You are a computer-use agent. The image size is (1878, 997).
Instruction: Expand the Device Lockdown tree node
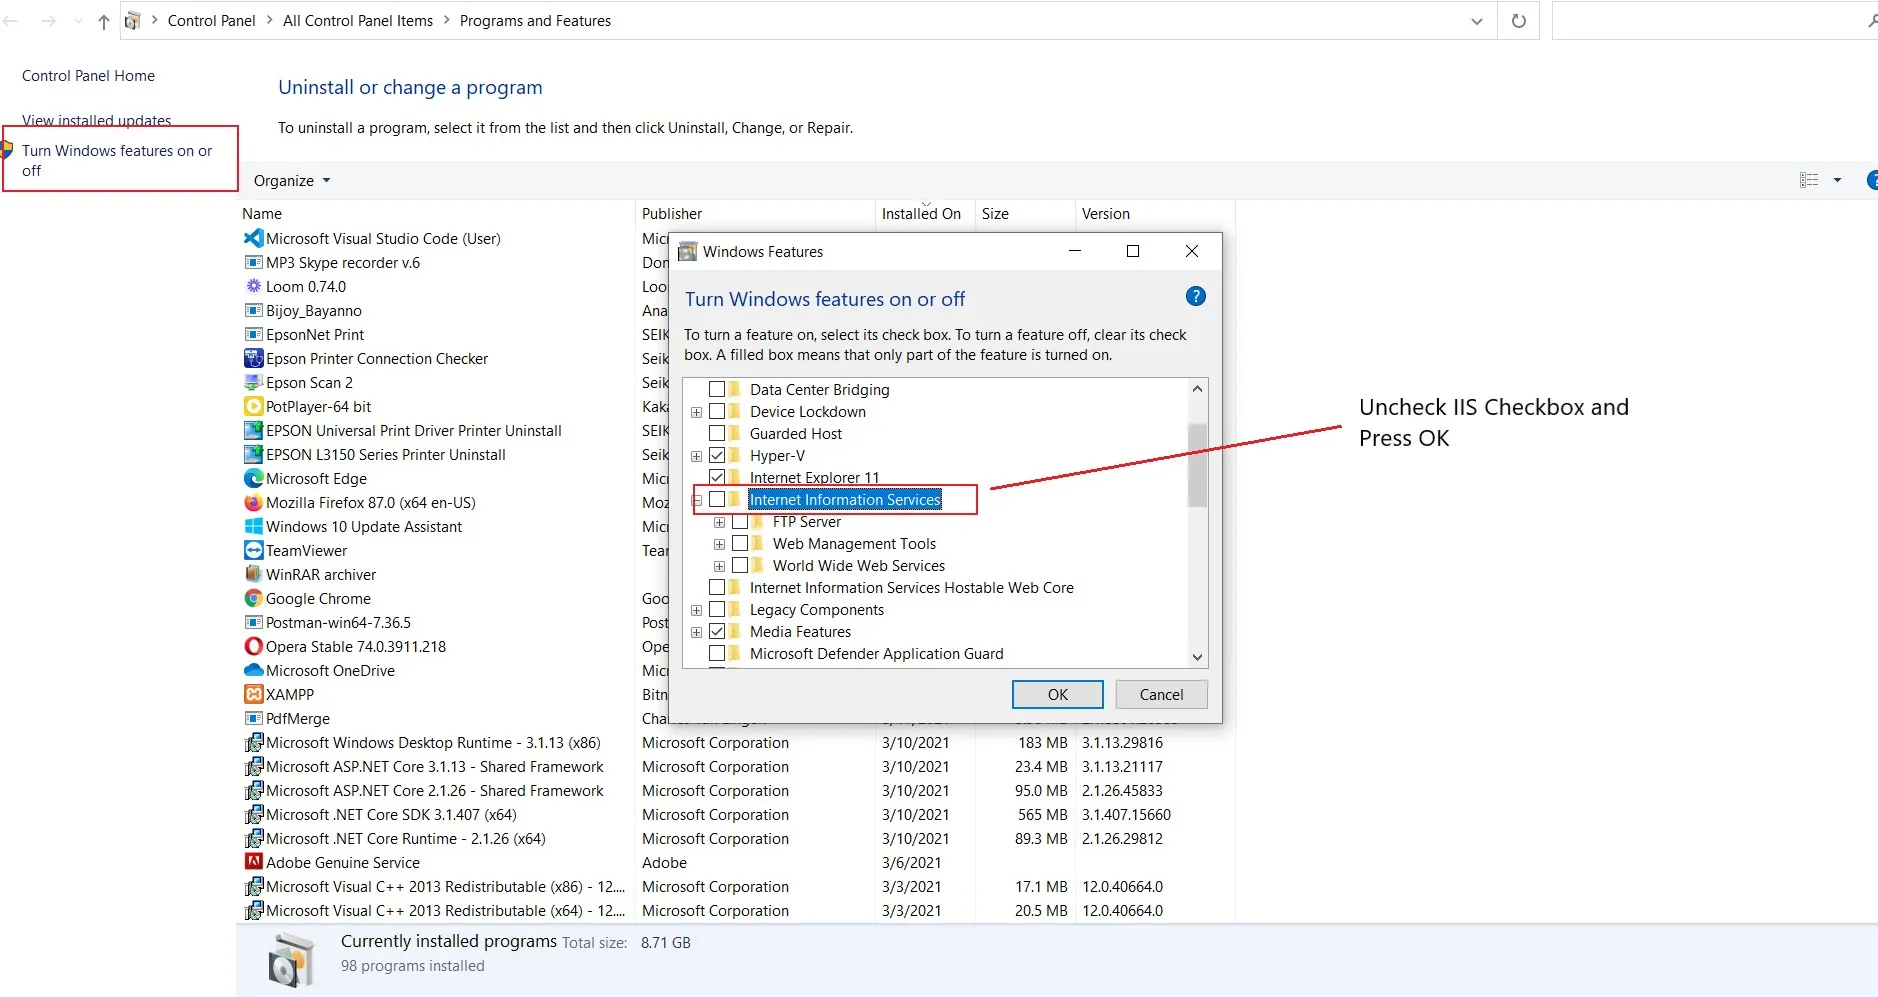[697, 412]
